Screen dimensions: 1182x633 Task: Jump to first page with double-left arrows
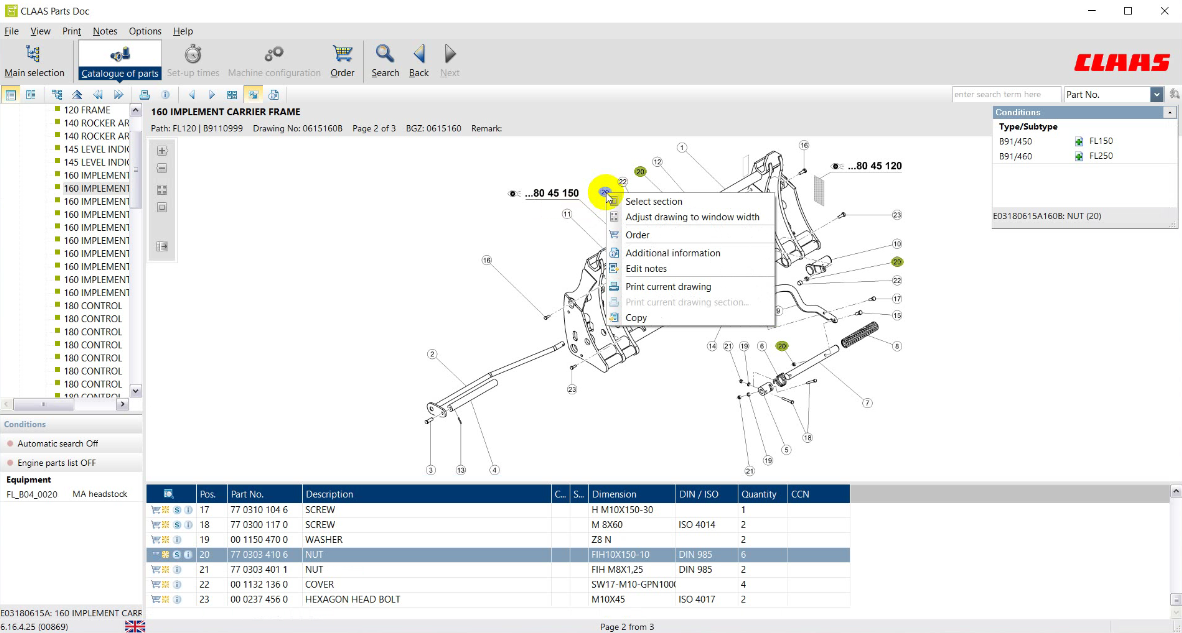[98, 95]
